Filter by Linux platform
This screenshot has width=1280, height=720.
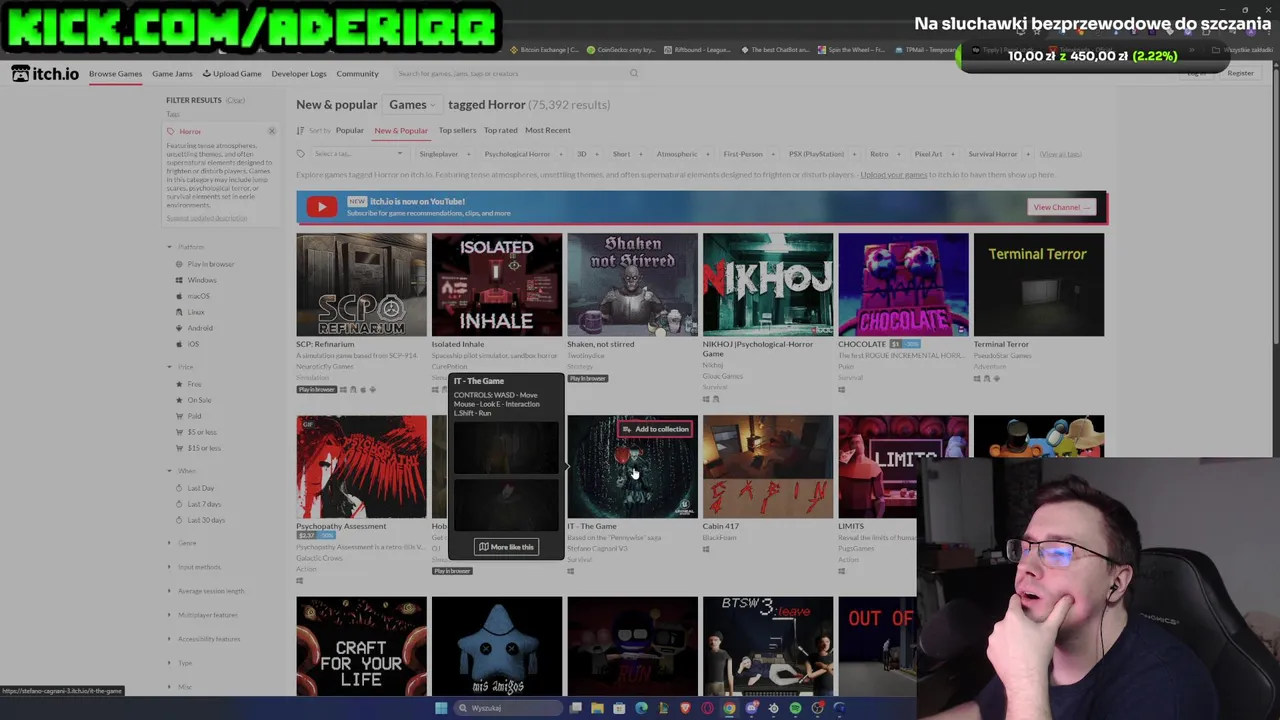[x=190, y=312]
